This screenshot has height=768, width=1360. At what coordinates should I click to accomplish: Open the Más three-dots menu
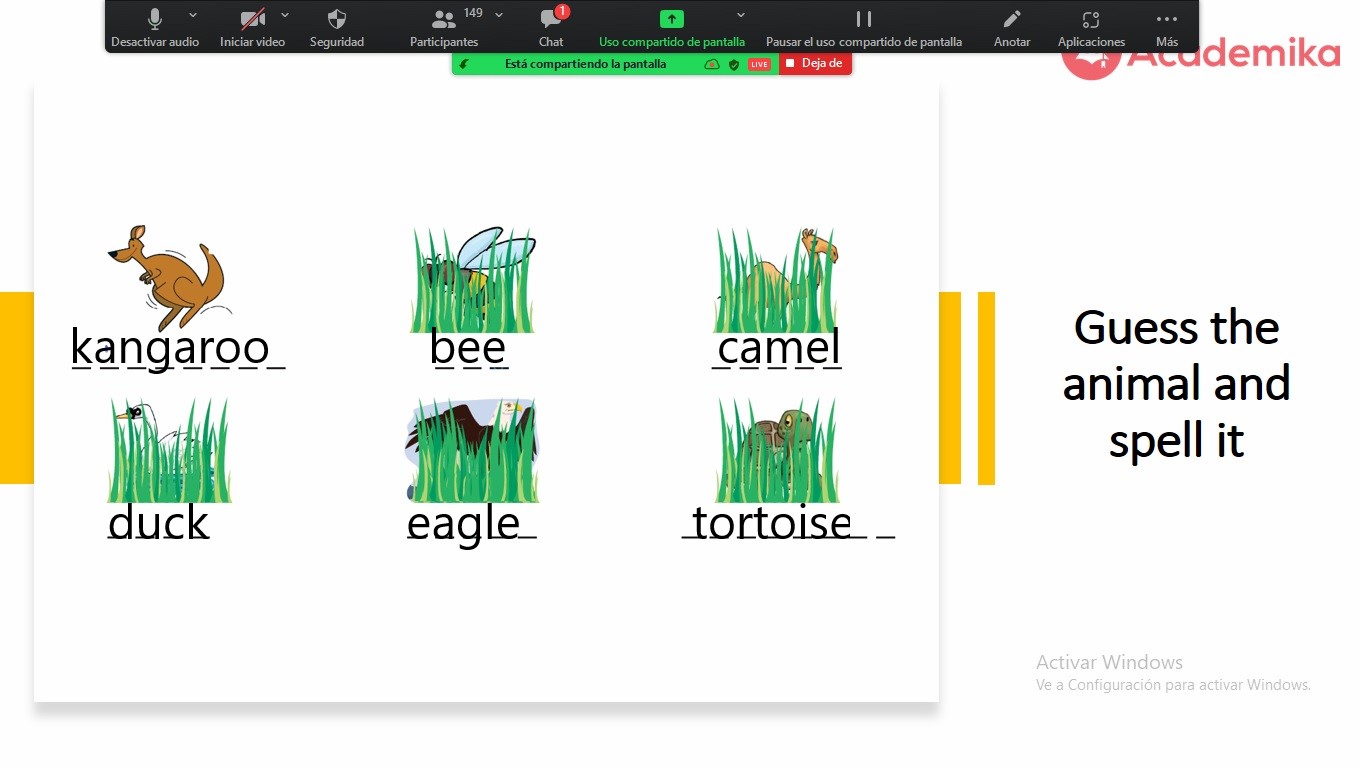pos(1166,27)
